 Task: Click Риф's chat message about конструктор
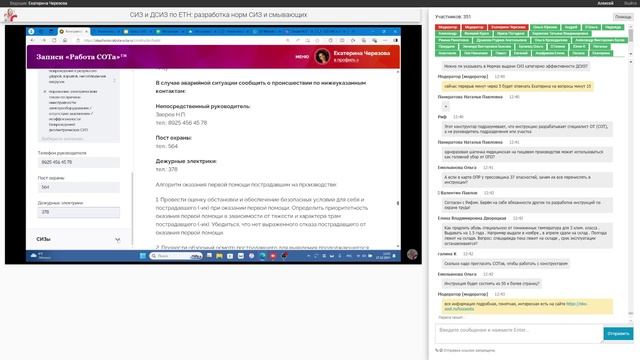pyautogui.click(x=527, y=129)
